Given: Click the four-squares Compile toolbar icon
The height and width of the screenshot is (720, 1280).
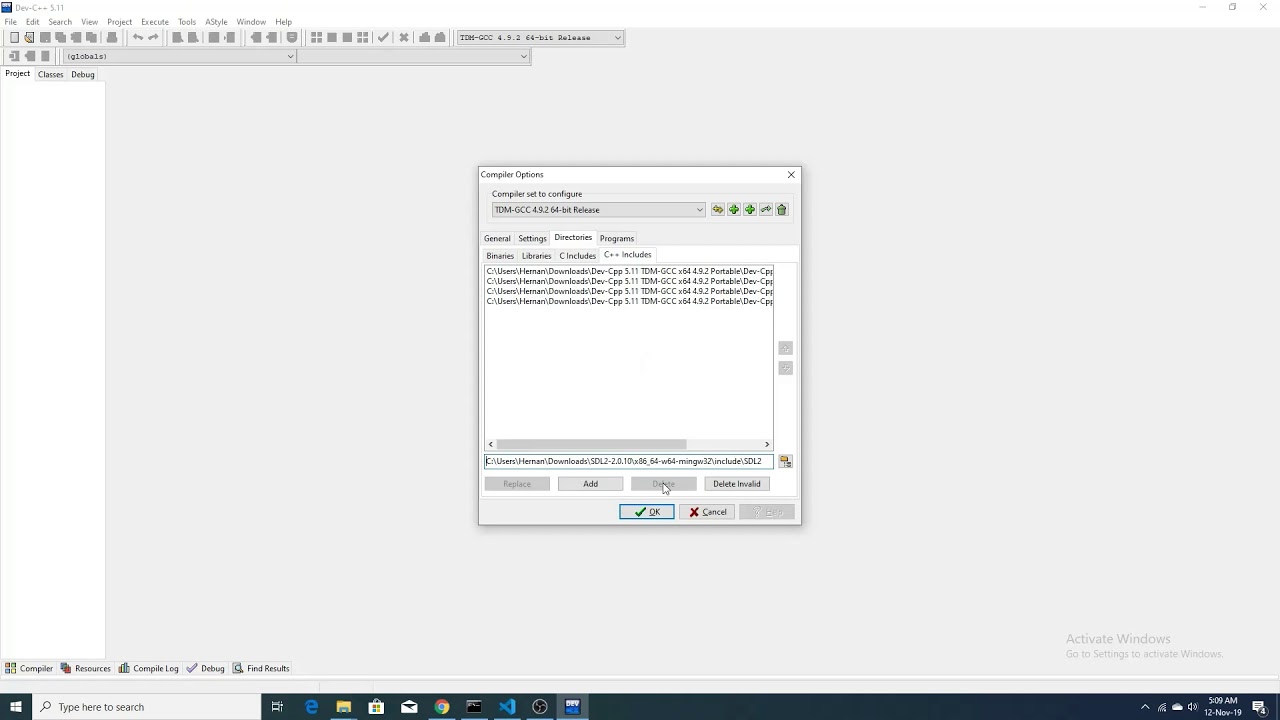Looking at the screenshot, I should pos(316,38).
